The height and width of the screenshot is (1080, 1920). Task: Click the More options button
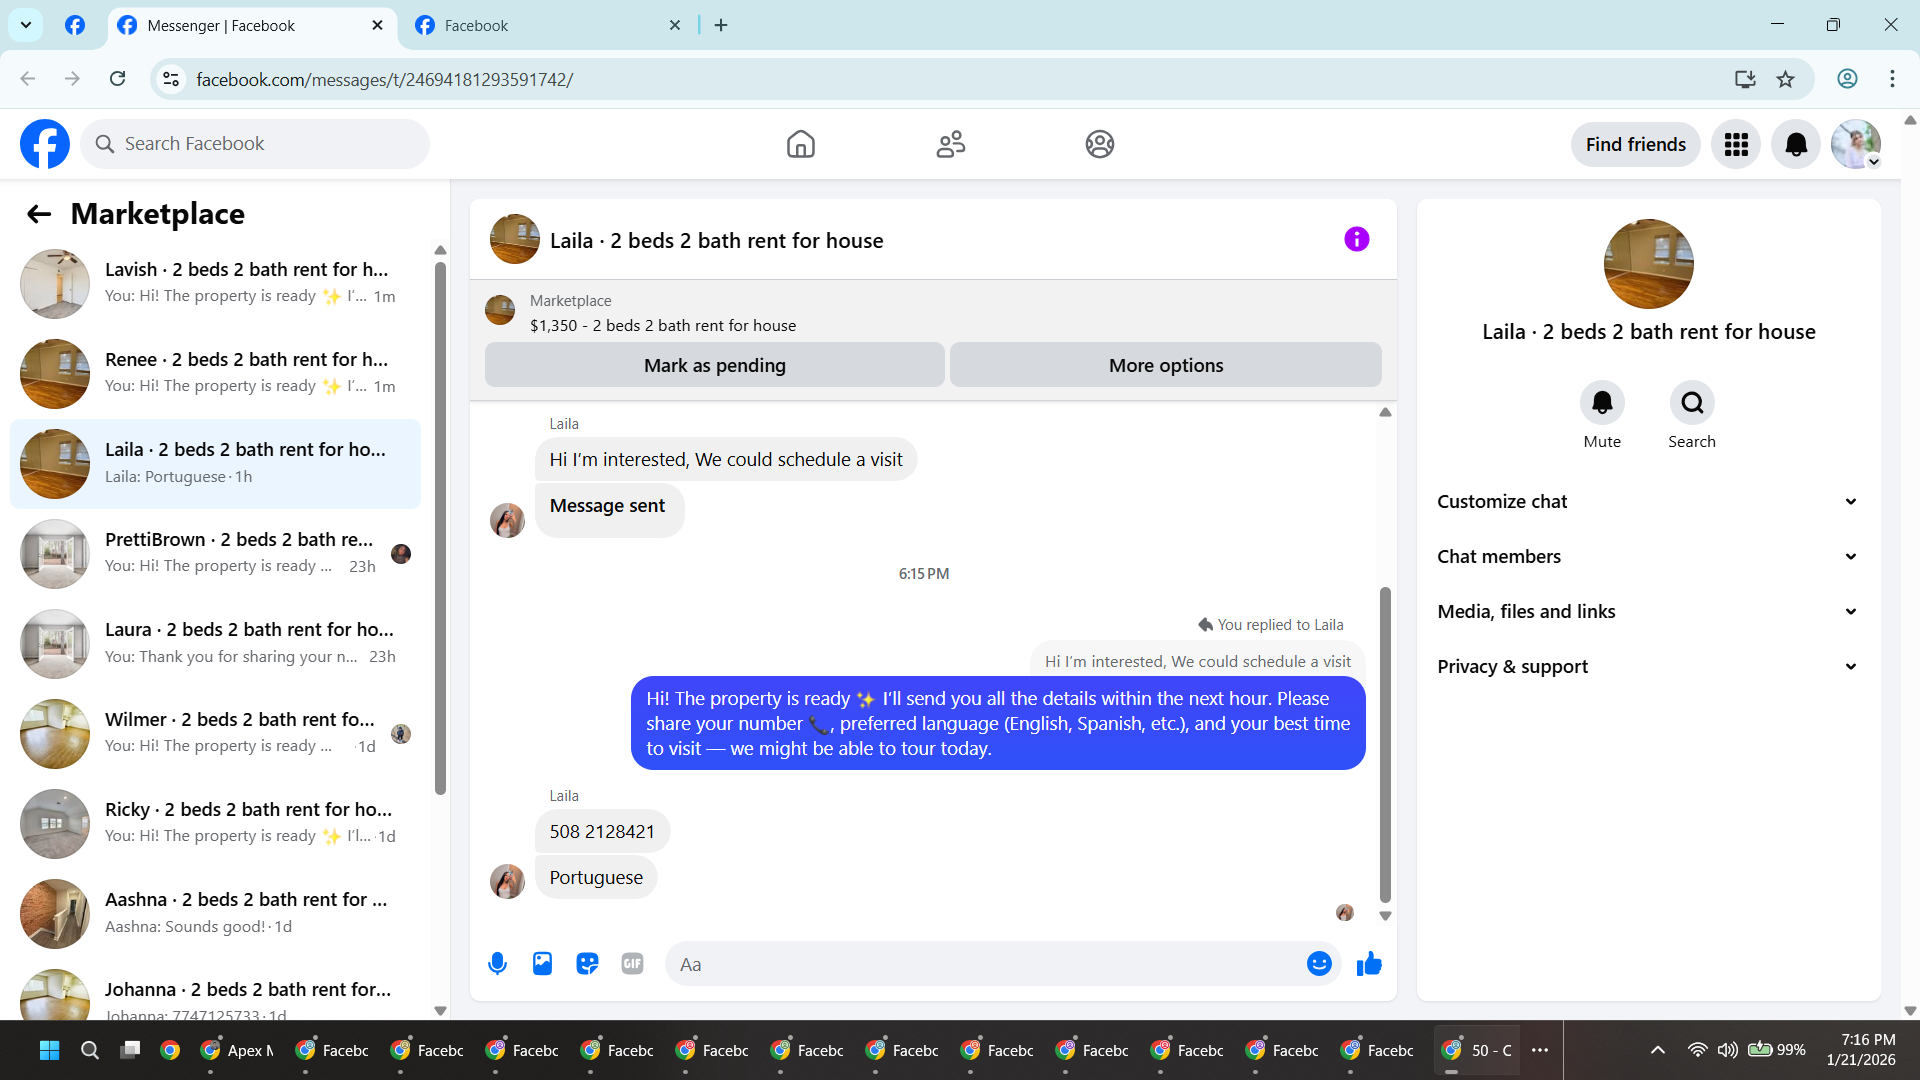pyautogui.click(x=1165, y=366)
